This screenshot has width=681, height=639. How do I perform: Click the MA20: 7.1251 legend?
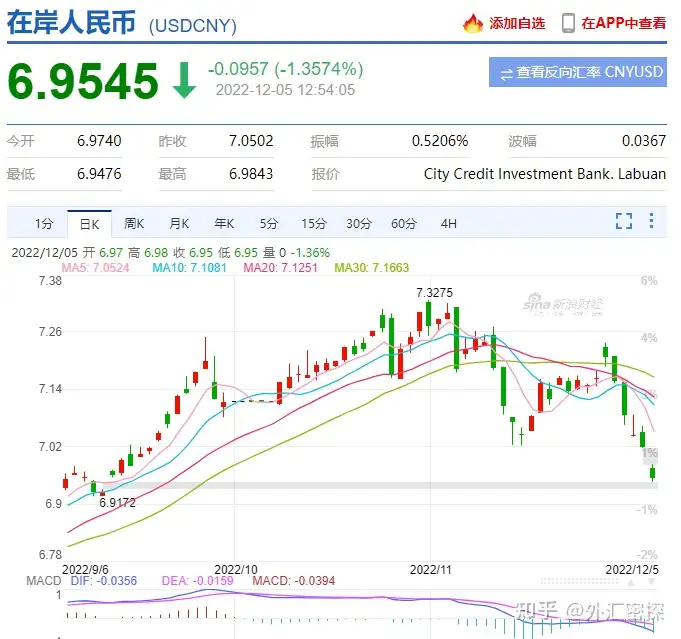pyautogui.click(x=280, y=268)
